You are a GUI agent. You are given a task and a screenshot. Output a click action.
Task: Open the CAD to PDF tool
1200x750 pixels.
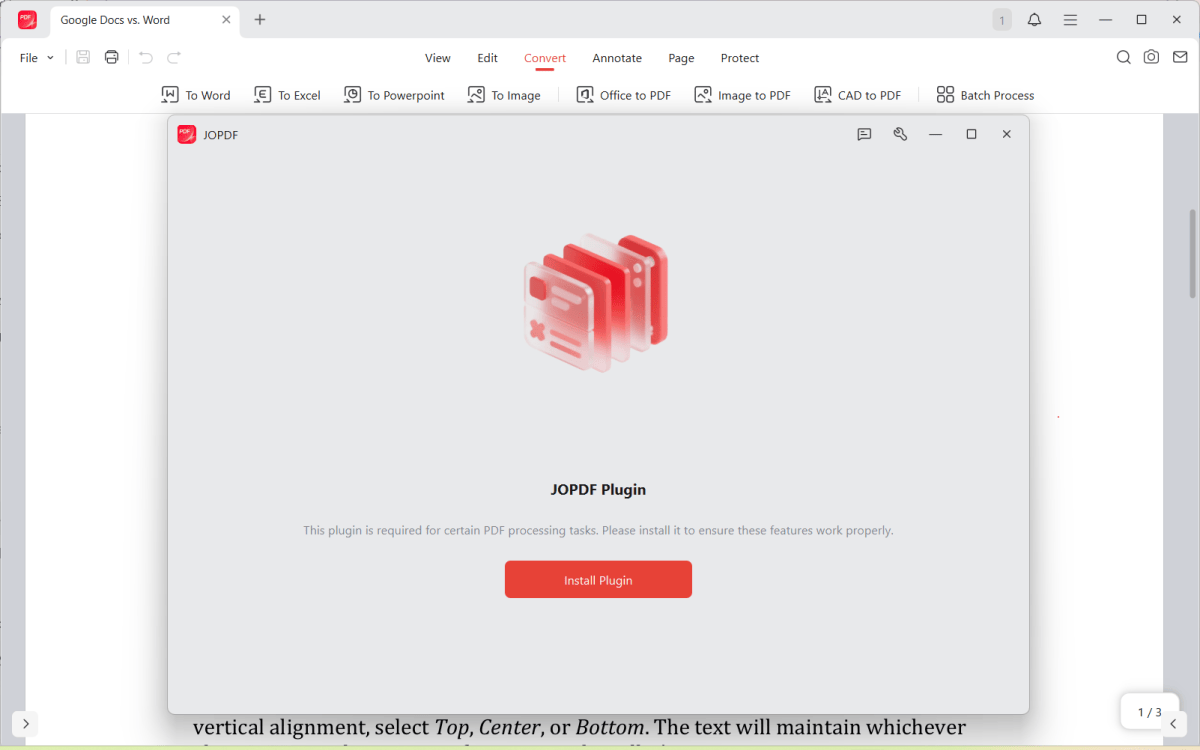[857, 95]
